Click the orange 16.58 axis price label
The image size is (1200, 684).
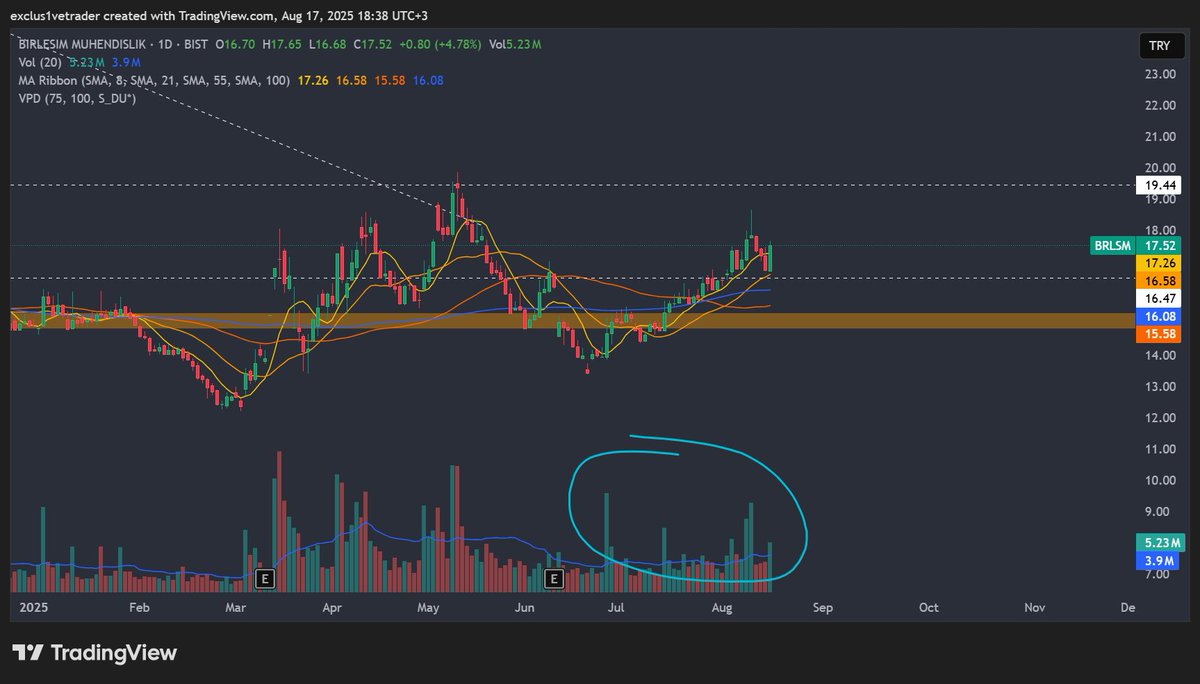pyautogui.click(x=1158, y=280)
